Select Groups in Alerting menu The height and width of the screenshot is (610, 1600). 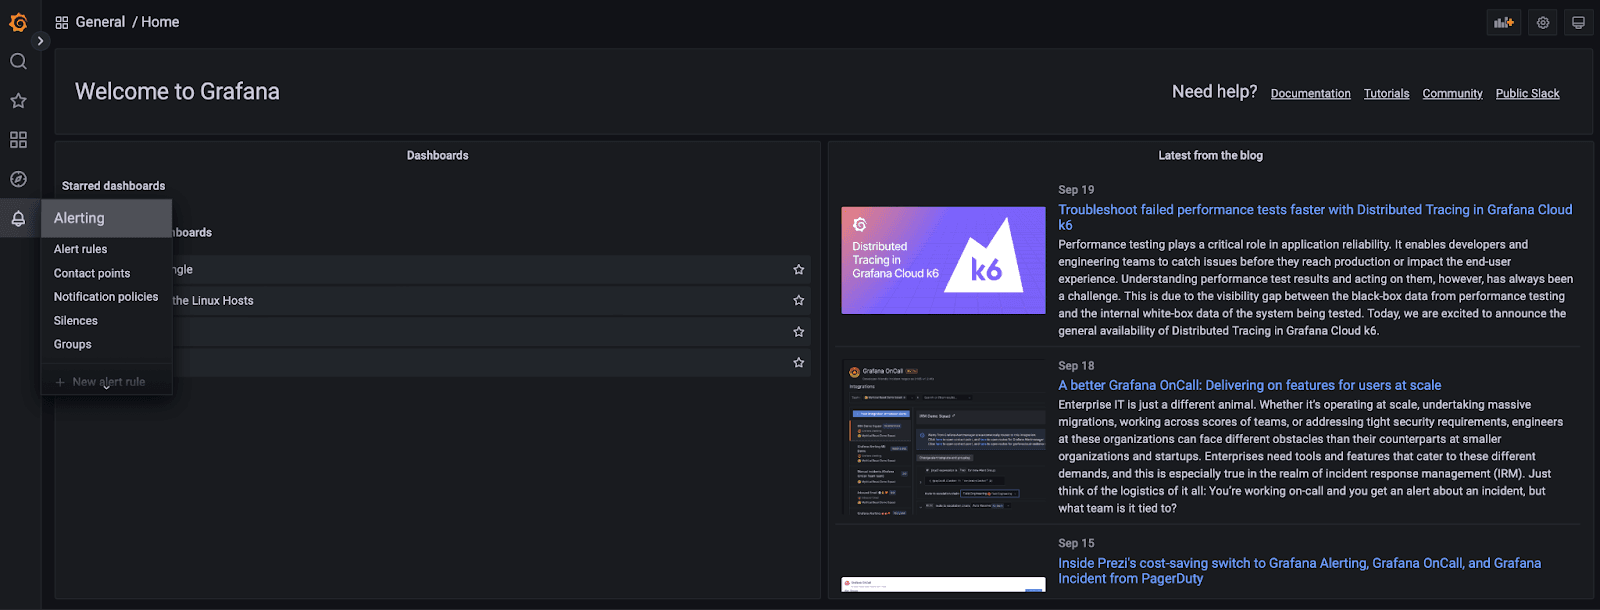[x=72, y=344]
